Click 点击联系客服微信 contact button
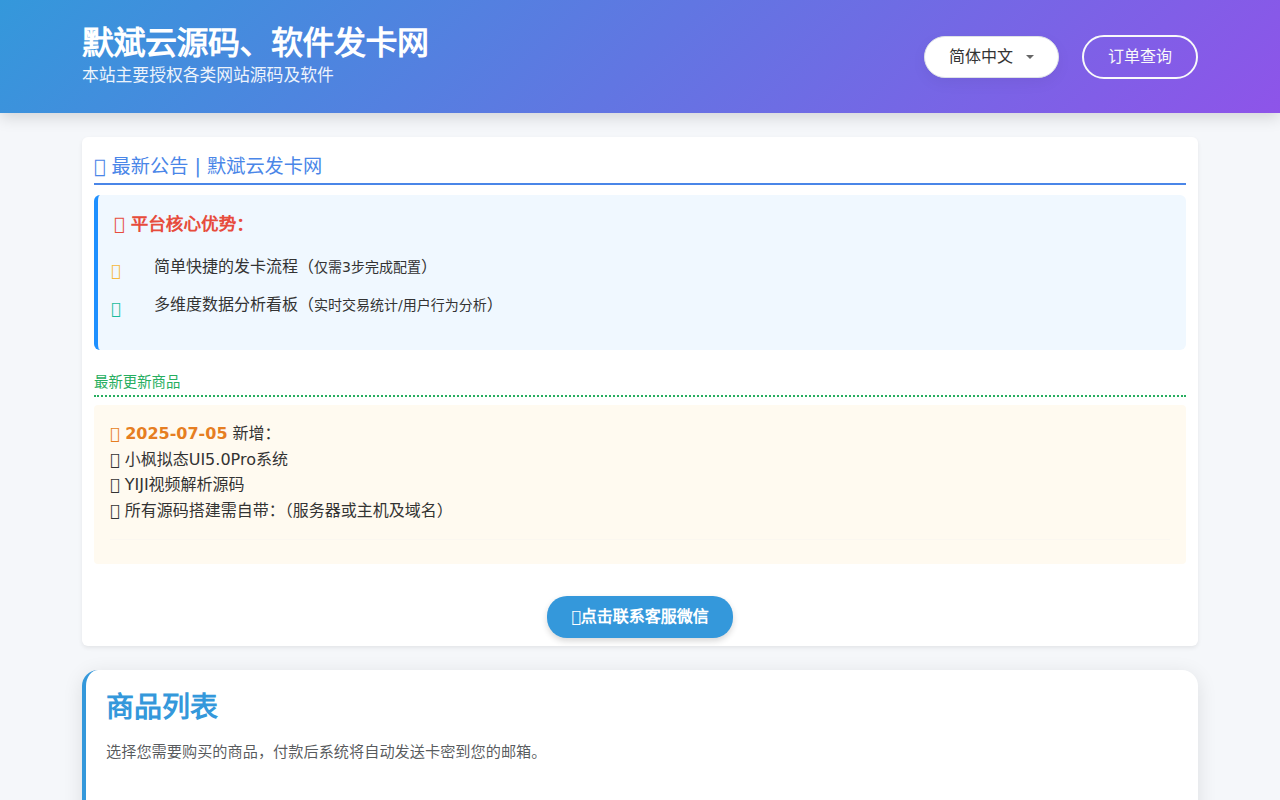Viewport: 1280px width, 800px height. point(640,617)
